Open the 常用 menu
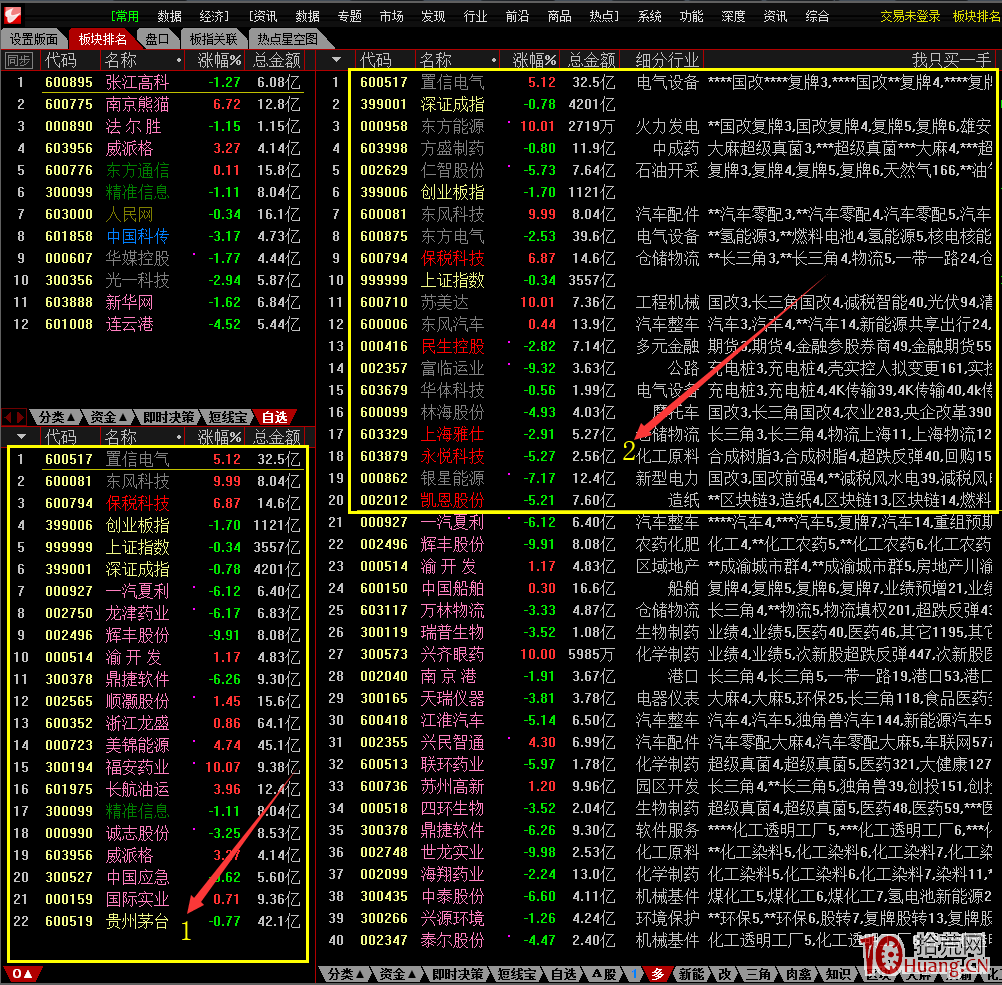 coord(125,16)
